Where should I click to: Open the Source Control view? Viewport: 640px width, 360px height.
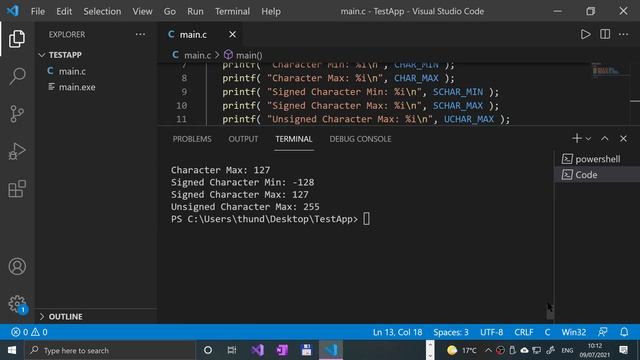pos(17,114)
